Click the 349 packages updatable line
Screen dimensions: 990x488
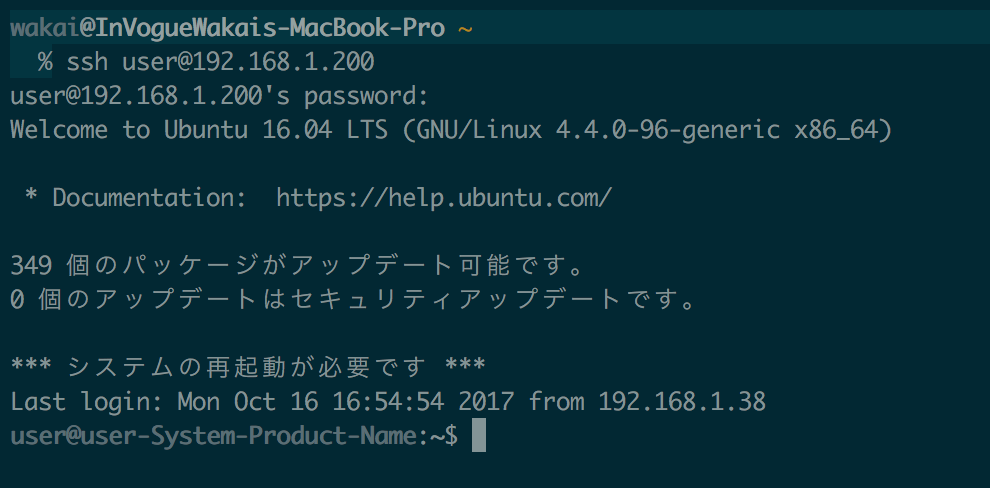pos(297,267)
